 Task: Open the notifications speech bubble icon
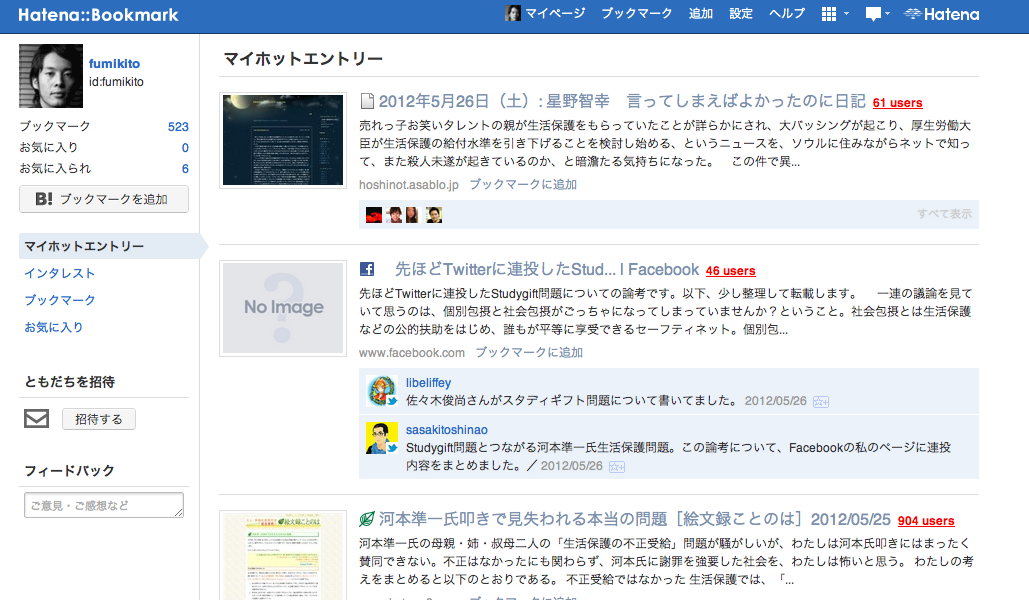[x=873, y=14]
